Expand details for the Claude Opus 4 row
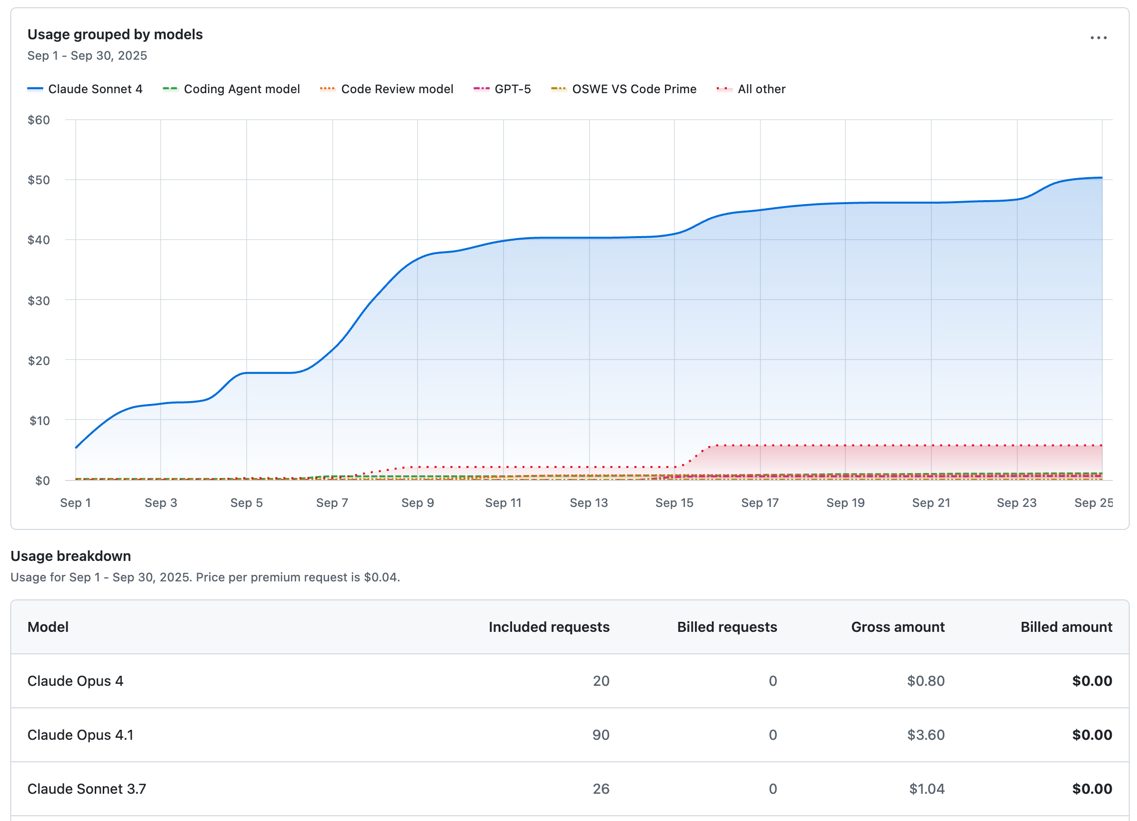This screenshot has width=1137, height=821. [x=75, y=681]
